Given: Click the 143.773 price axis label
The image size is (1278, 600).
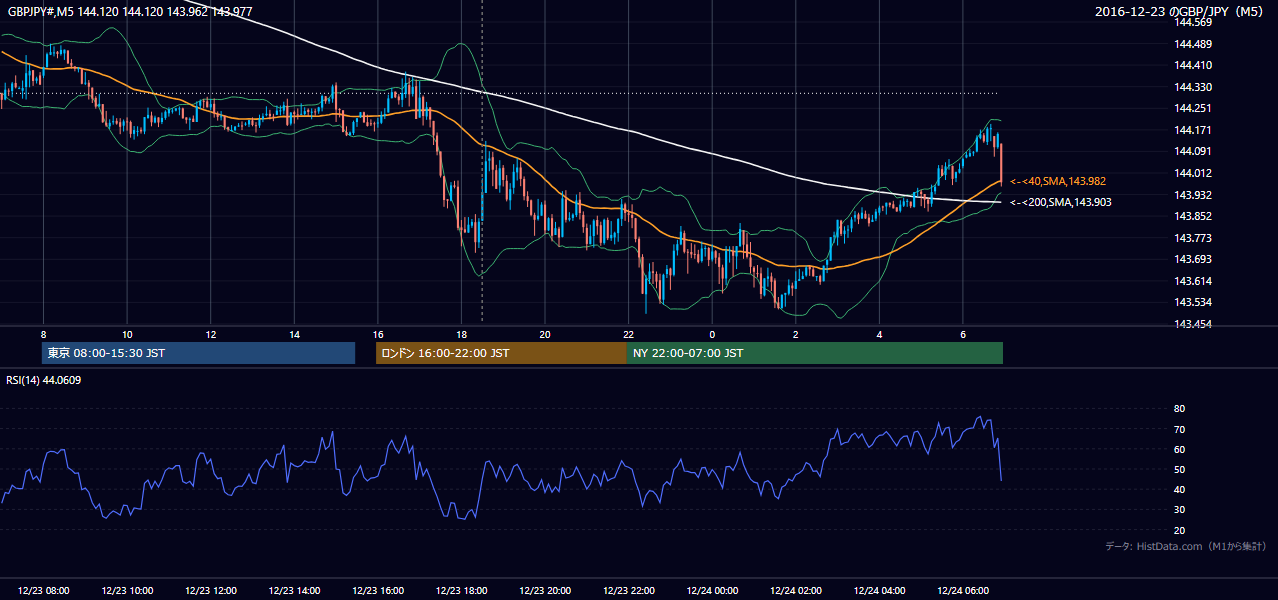Looking at the screenshot, I should coord(1193,238).
